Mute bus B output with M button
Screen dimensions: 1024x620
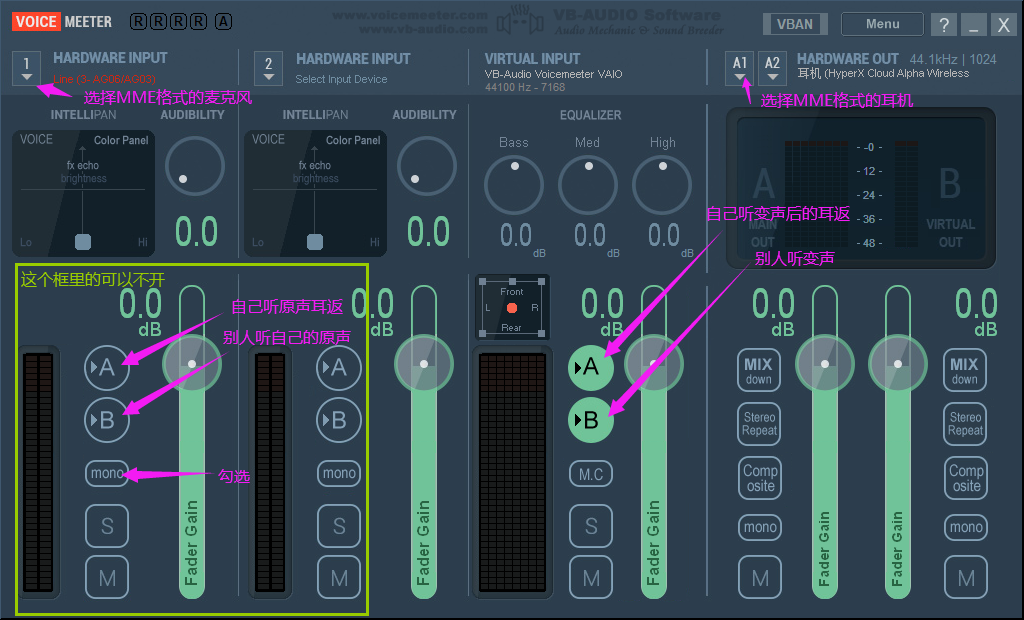tap(966, 578)
